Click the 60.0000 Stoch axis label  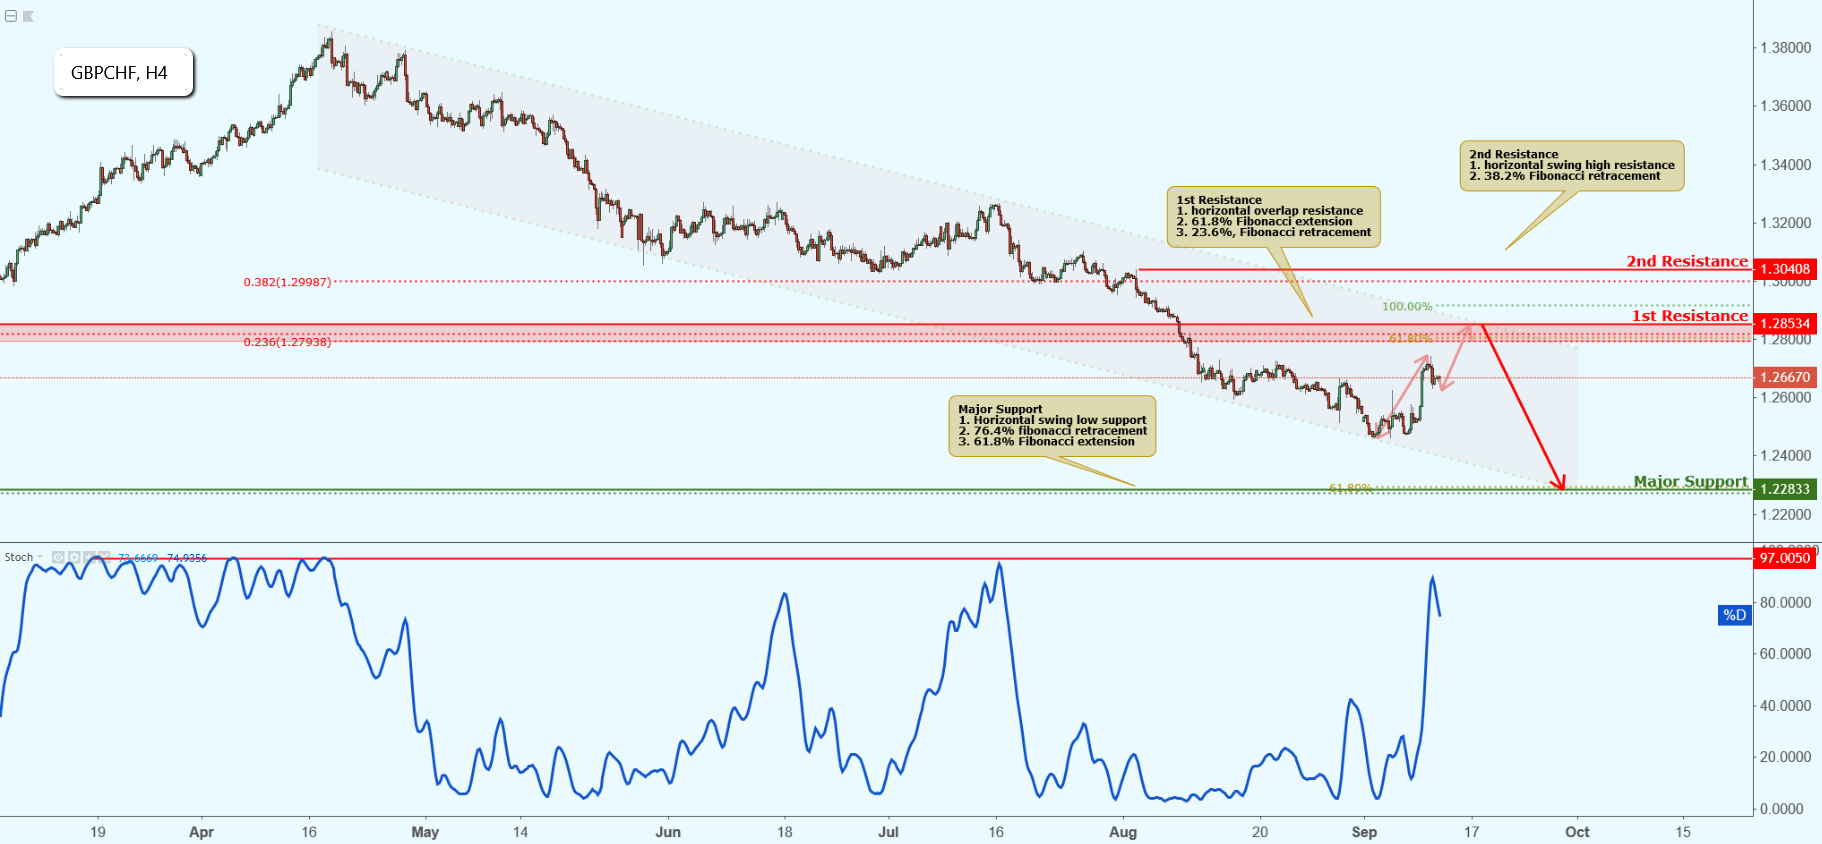point(1785,653)
